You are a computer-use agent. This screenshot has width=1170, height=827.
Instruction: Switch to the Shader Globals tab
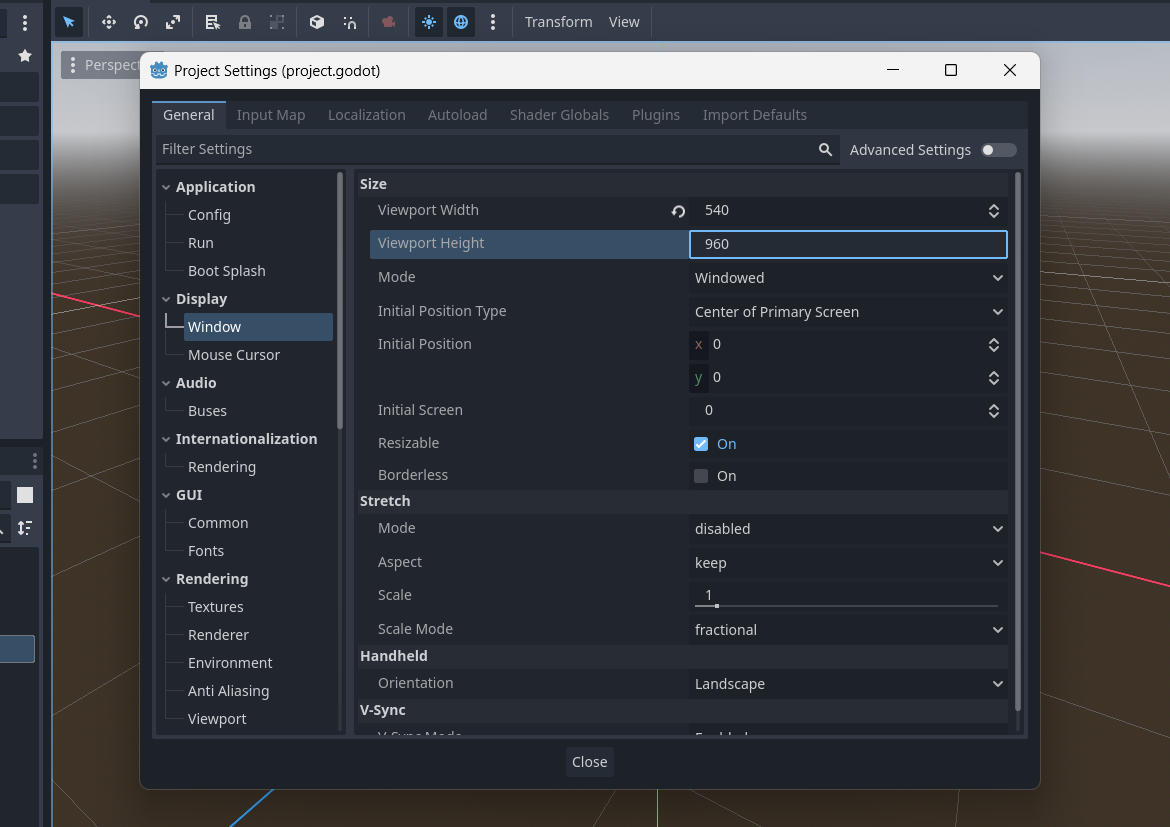(x=559, y=115)
